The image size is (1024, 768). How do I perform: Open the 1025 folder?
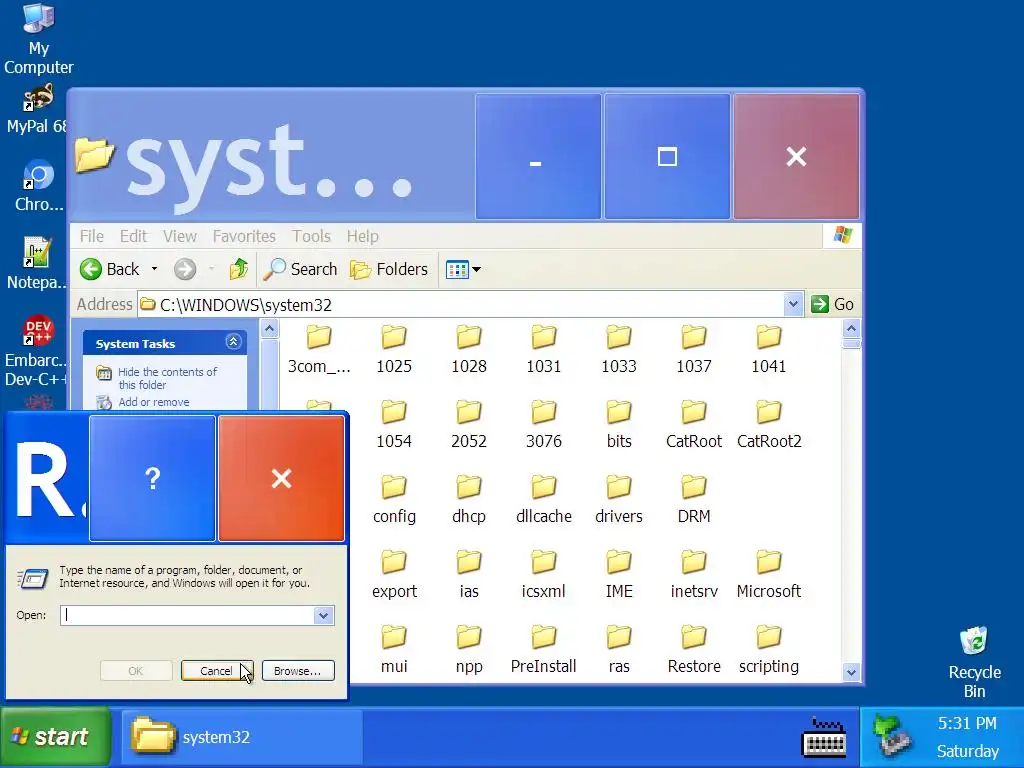(394, 350)
